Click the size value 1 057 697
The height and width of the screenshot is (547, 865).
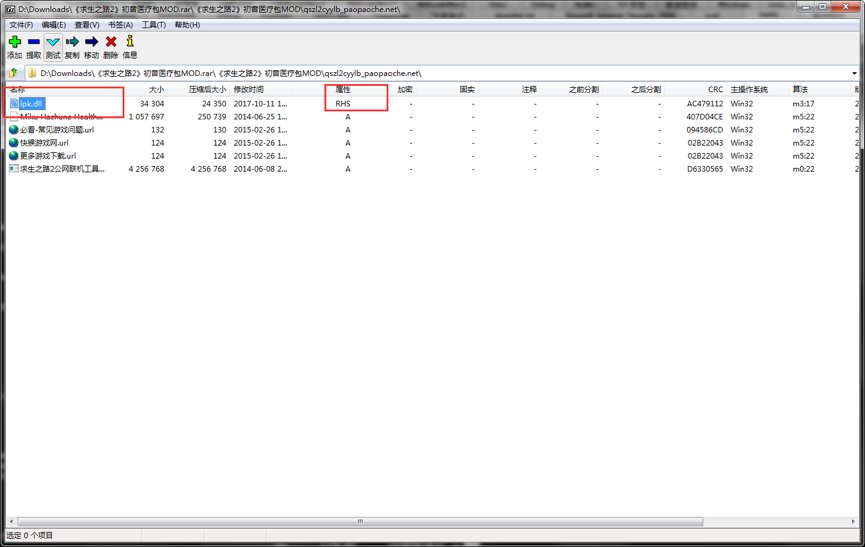pyautogui.click(x=146, y=117)
